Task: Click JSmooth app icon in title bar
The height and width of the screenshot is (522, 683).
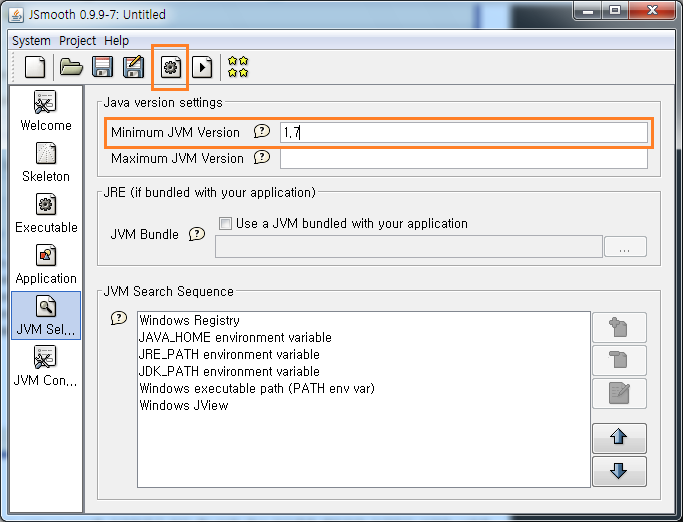Action: click(x=16, y=14)
